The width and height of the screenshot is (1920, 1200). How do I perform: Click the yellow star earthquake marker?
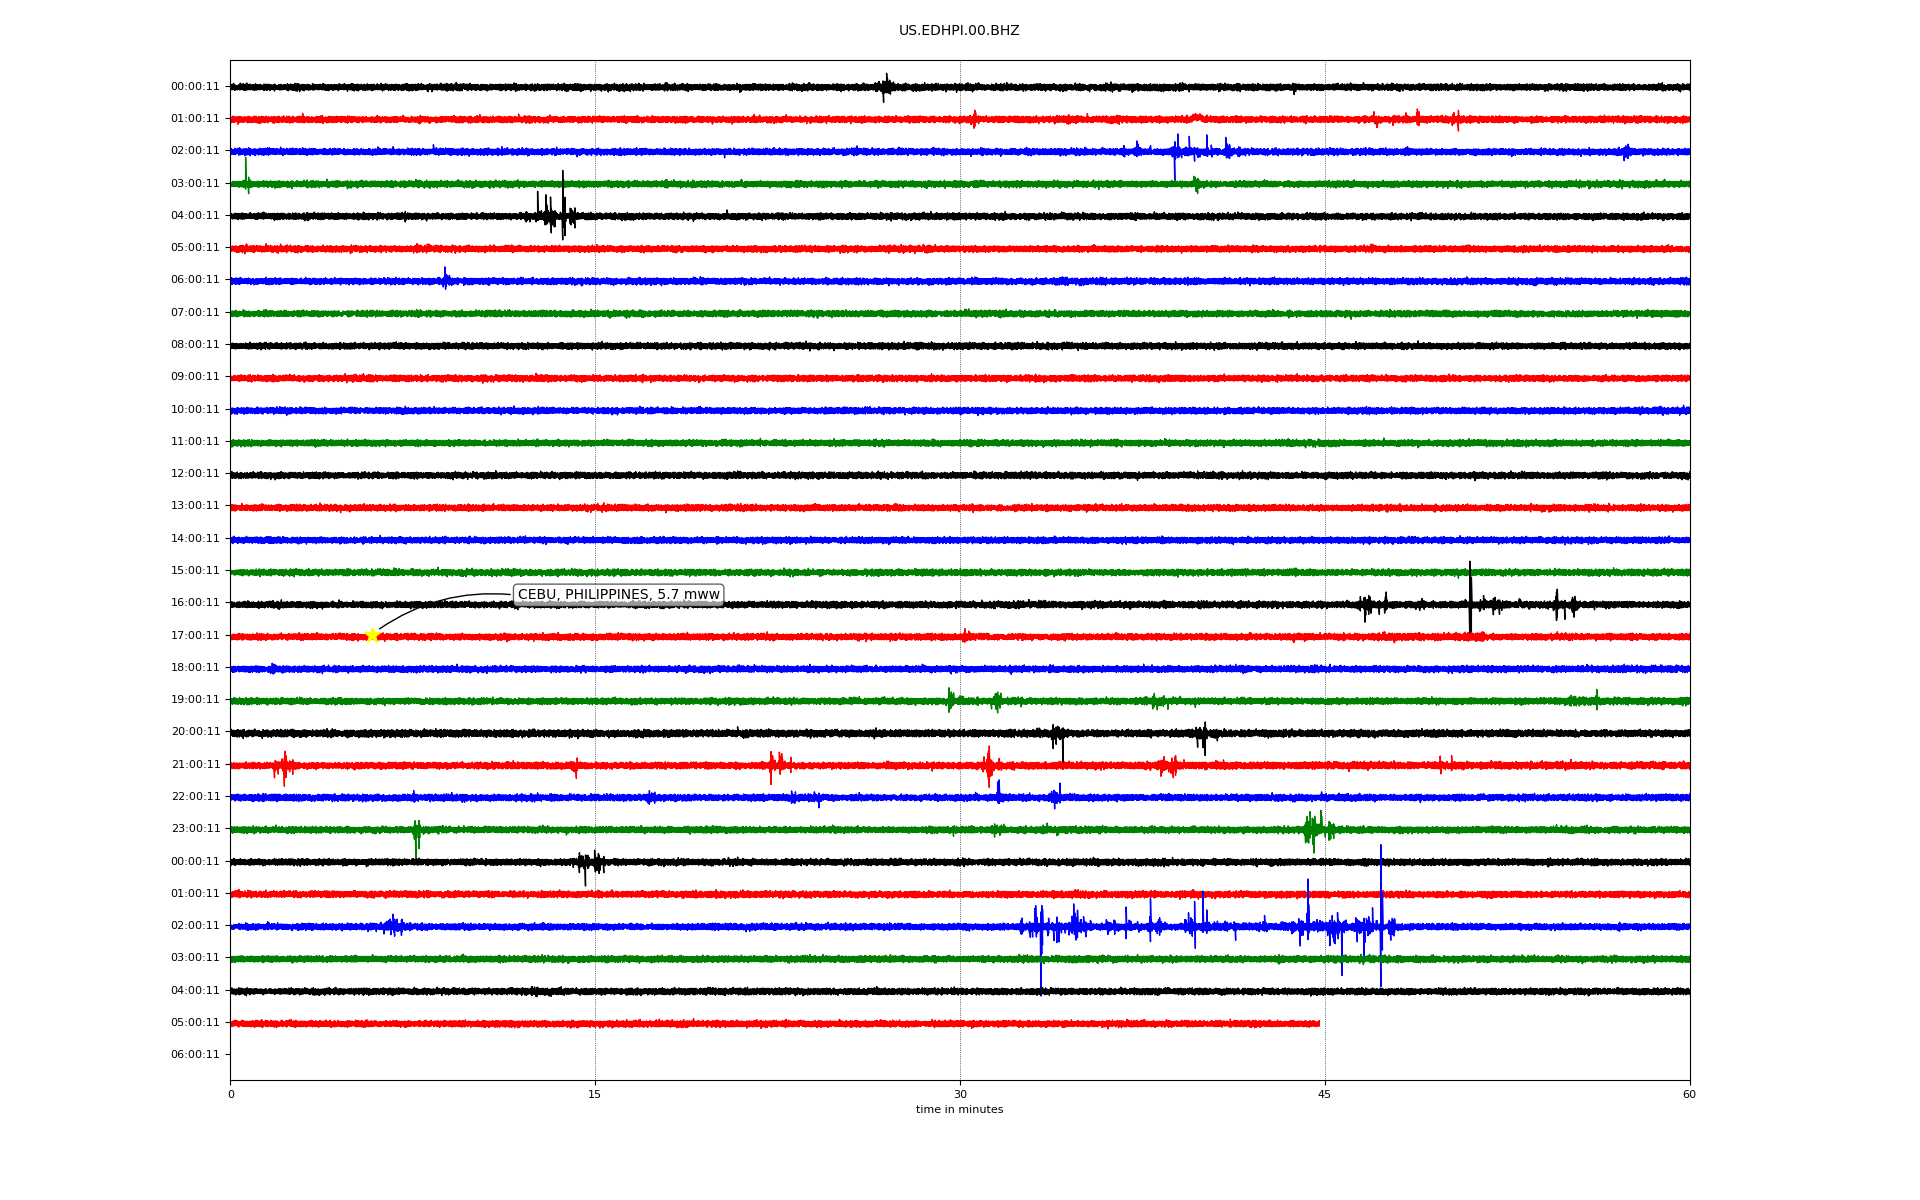(372, 635)
